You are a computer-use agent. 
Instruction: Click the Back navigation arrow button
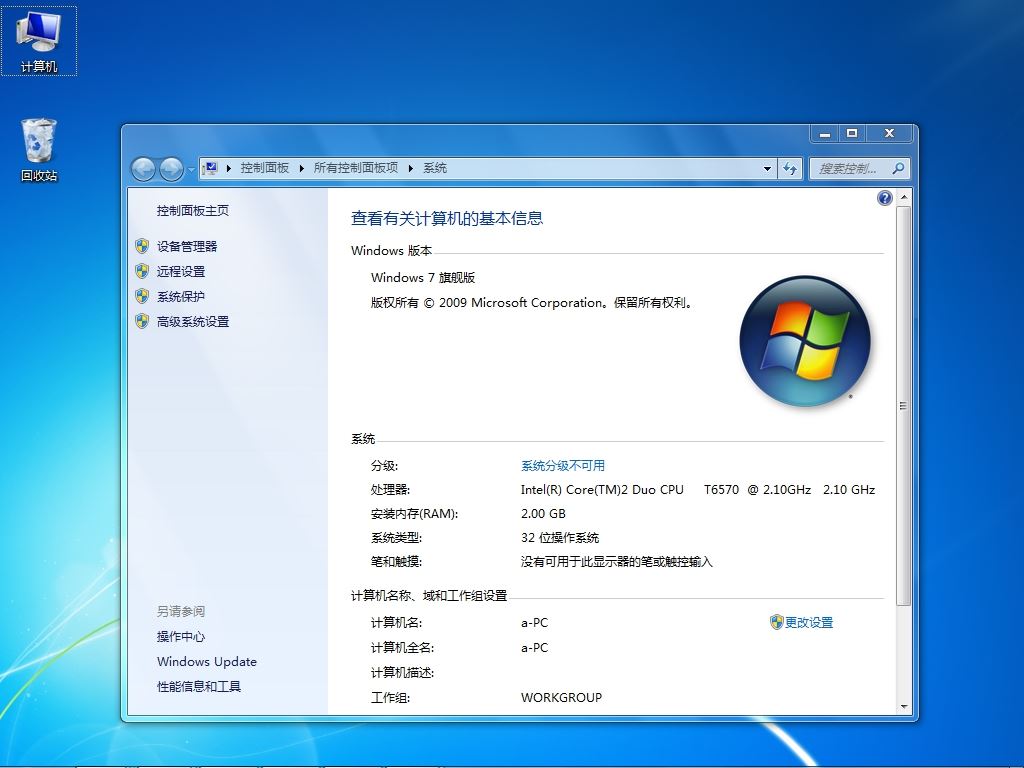143,169
